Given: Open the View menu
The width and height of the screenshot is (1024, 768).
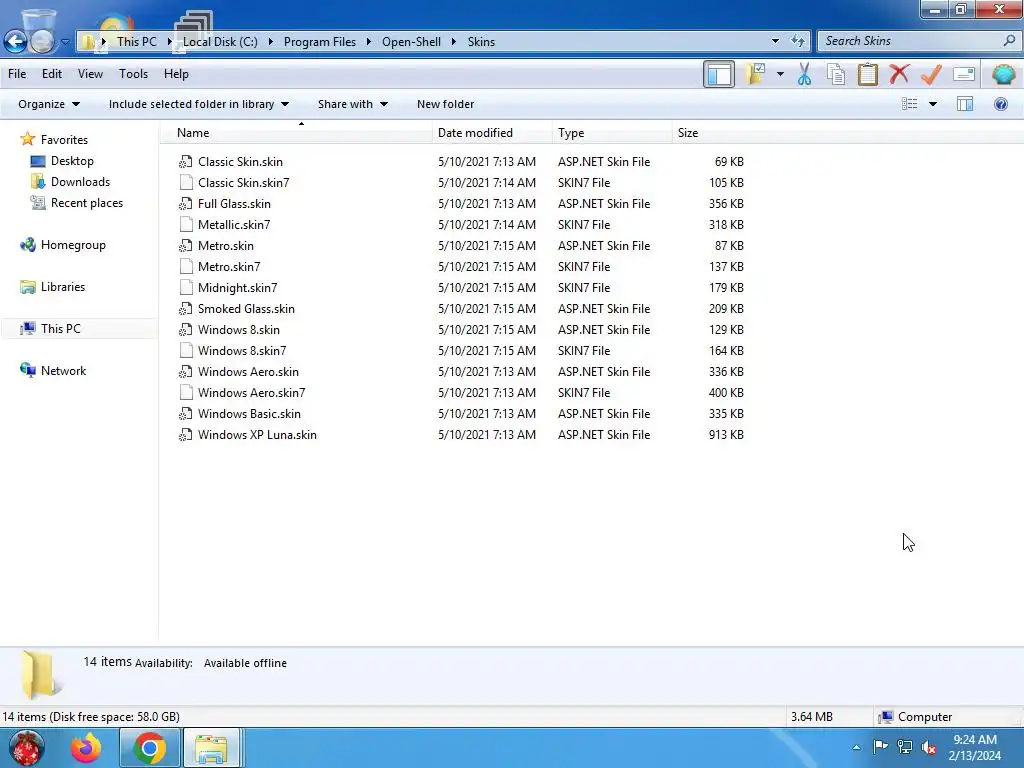Looking at the screenshot, I should pyautogui.click(x=90, y=74).
